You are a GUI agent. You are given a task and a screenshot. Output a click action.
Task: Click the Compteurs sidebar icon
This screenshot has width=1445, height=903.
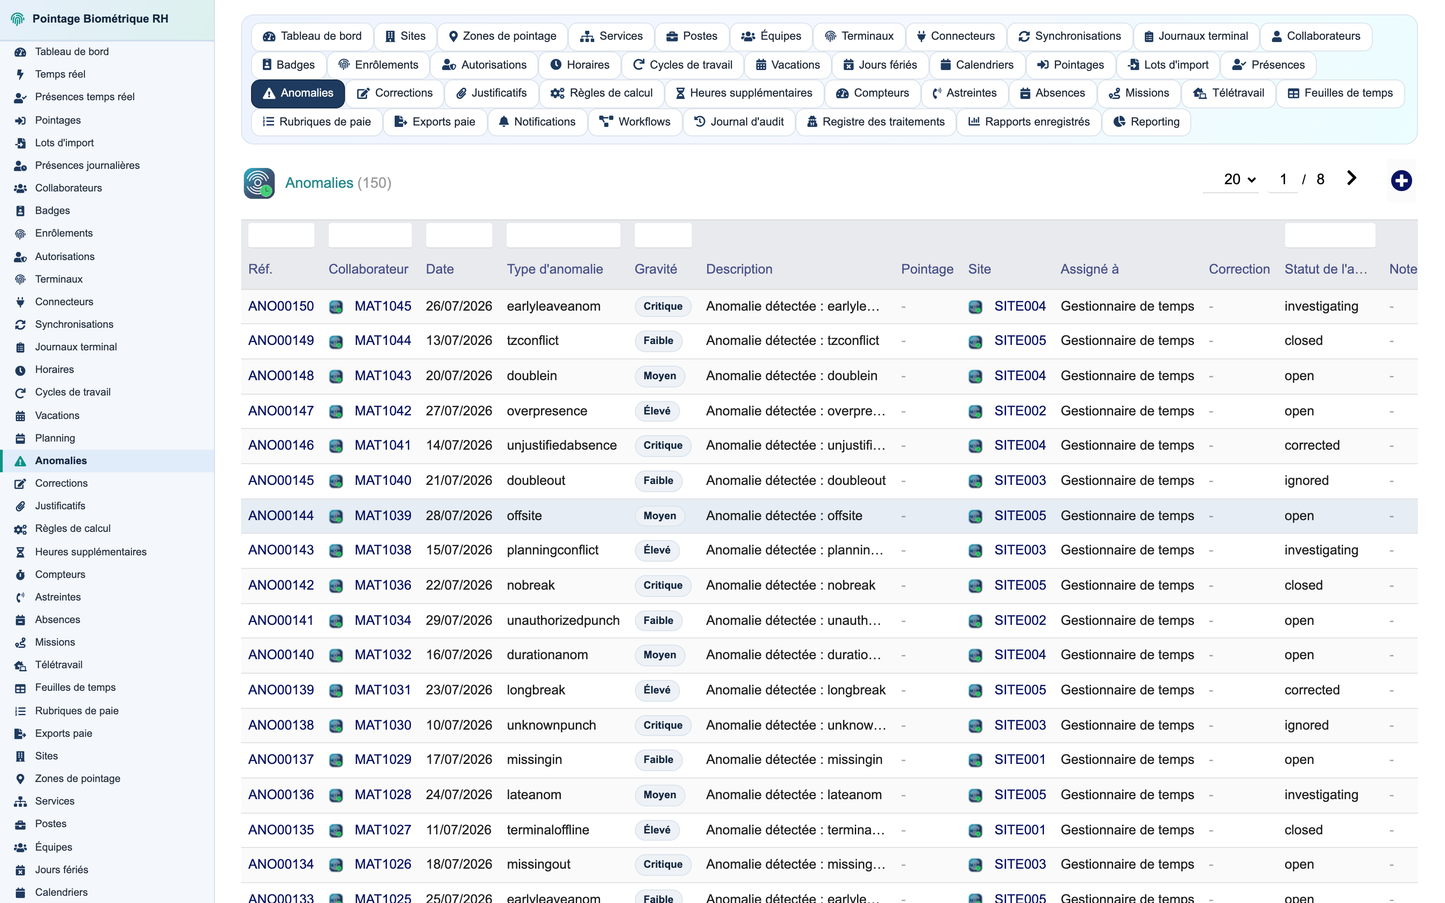(20, 575)
